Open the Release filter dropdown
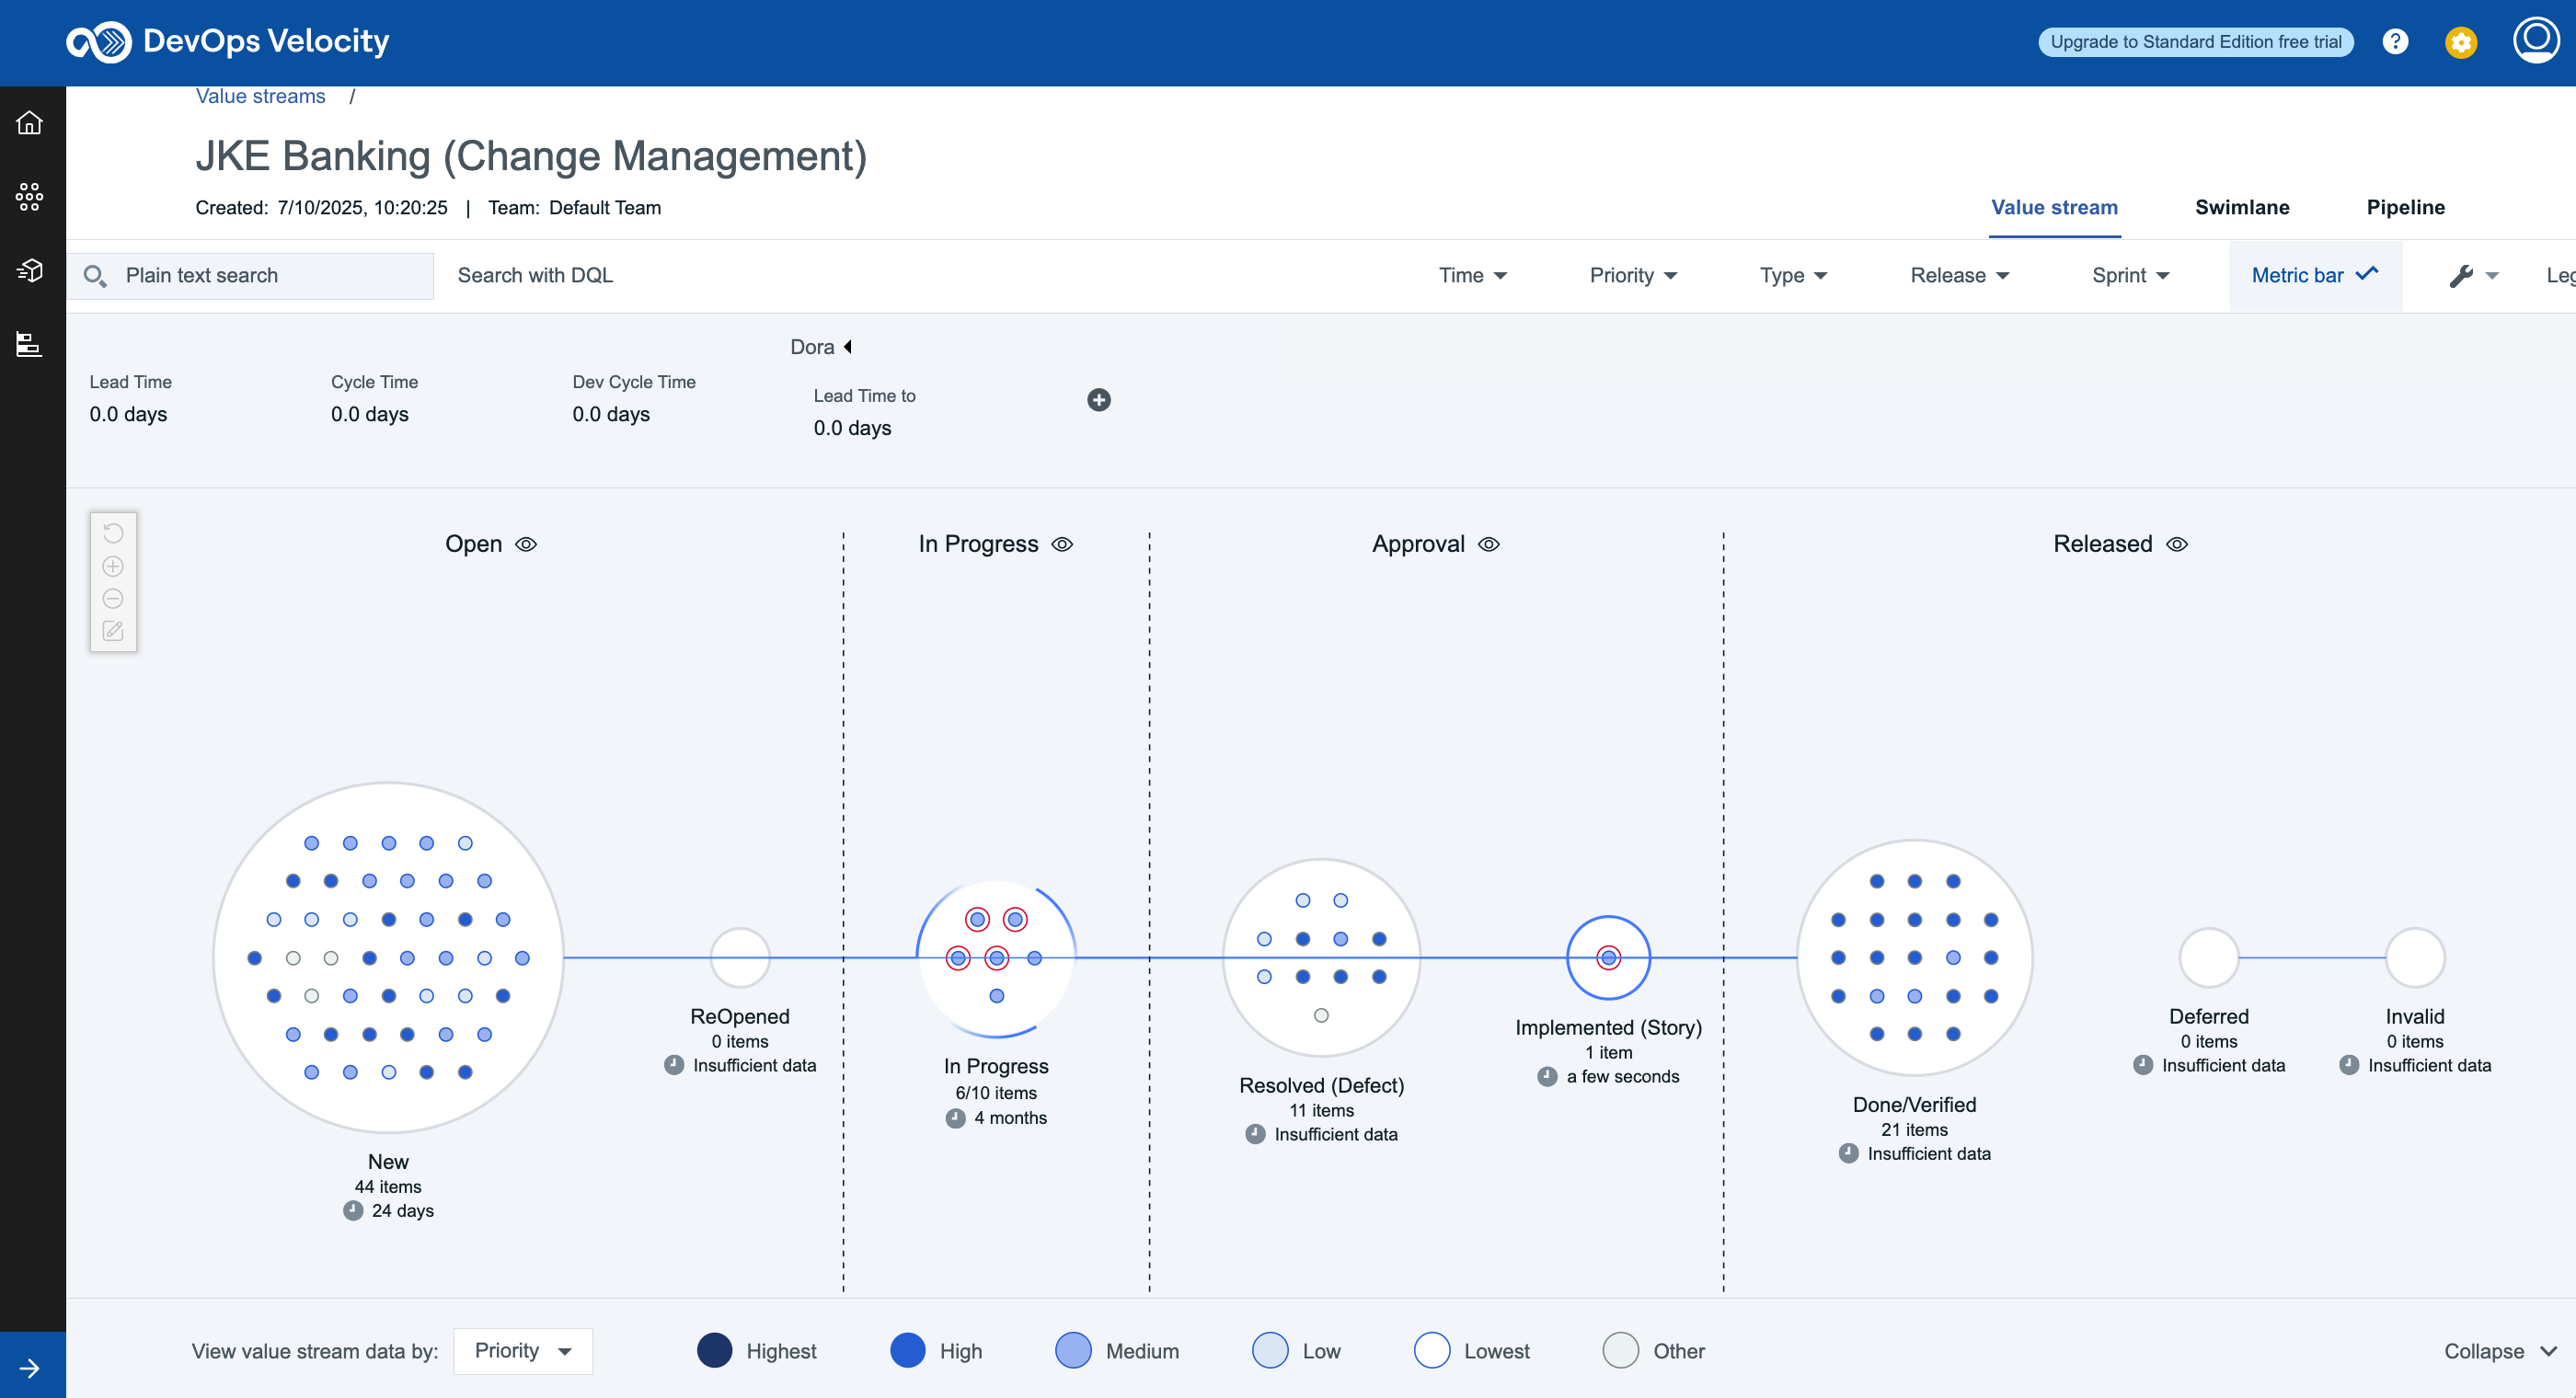Screen dimensions: 2576x1398 pos(1960,276)
